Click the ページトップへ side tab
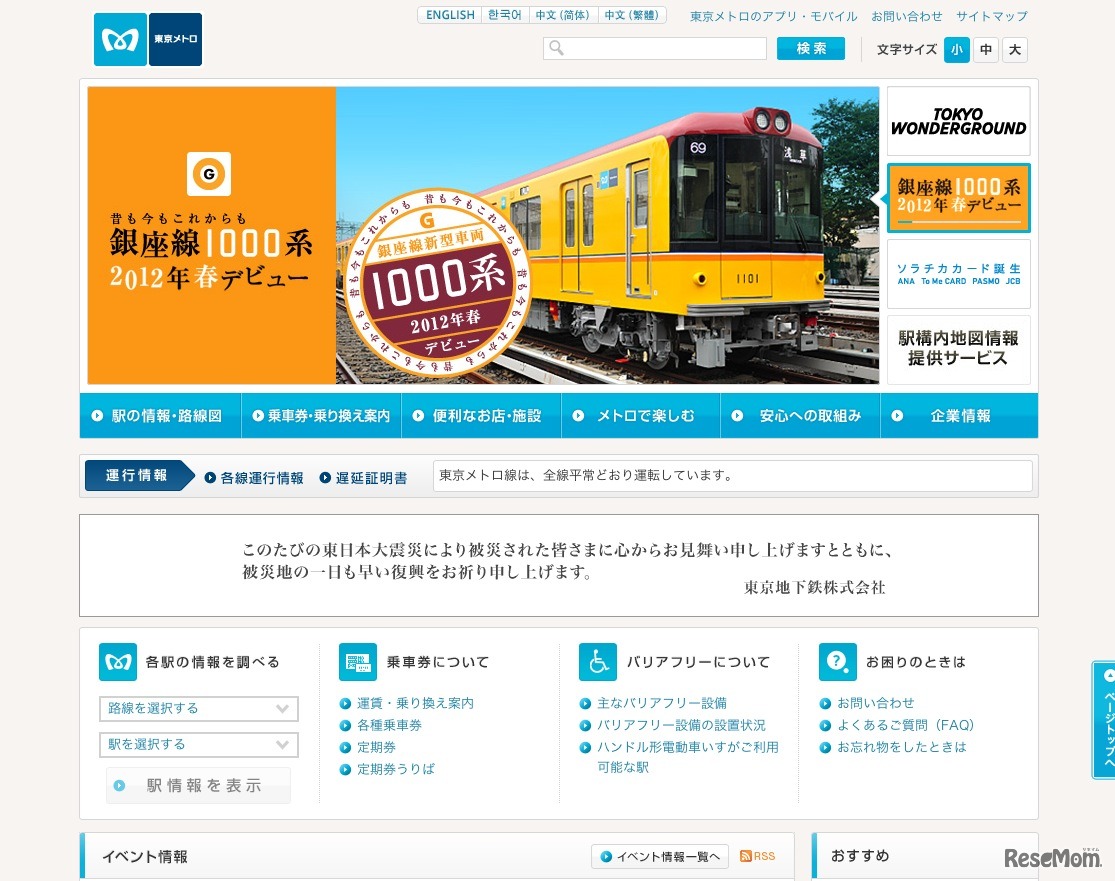 [1104, 720]
